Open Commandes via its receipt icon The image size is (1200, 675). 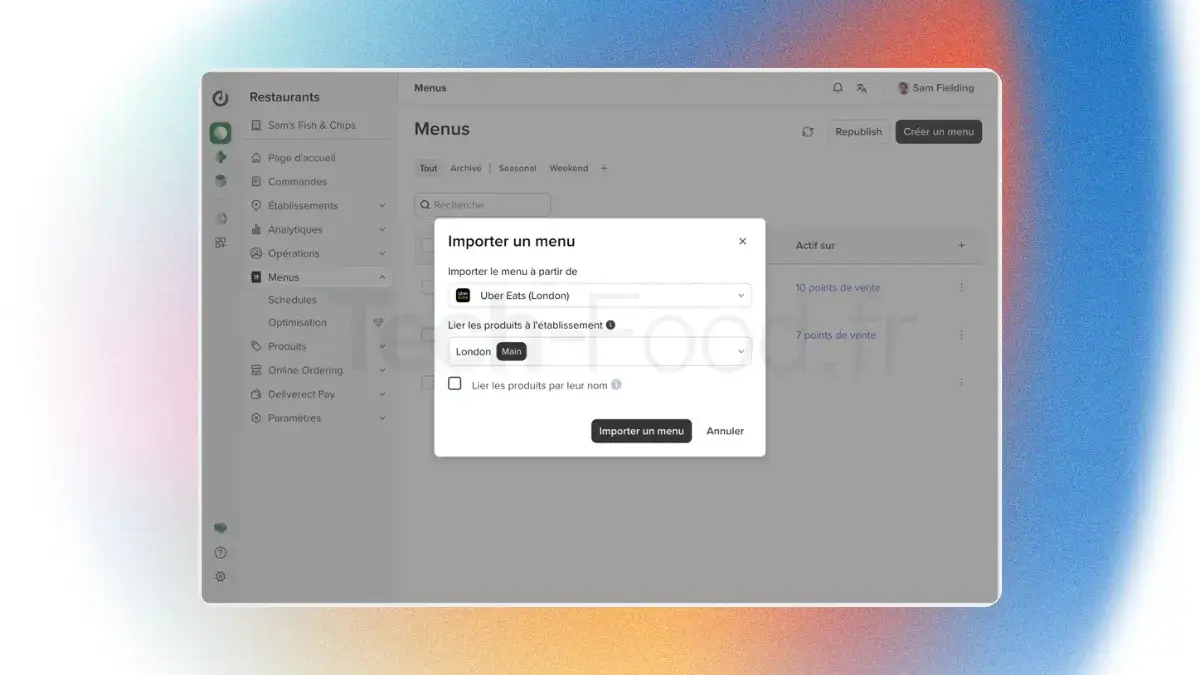[256, 182]
